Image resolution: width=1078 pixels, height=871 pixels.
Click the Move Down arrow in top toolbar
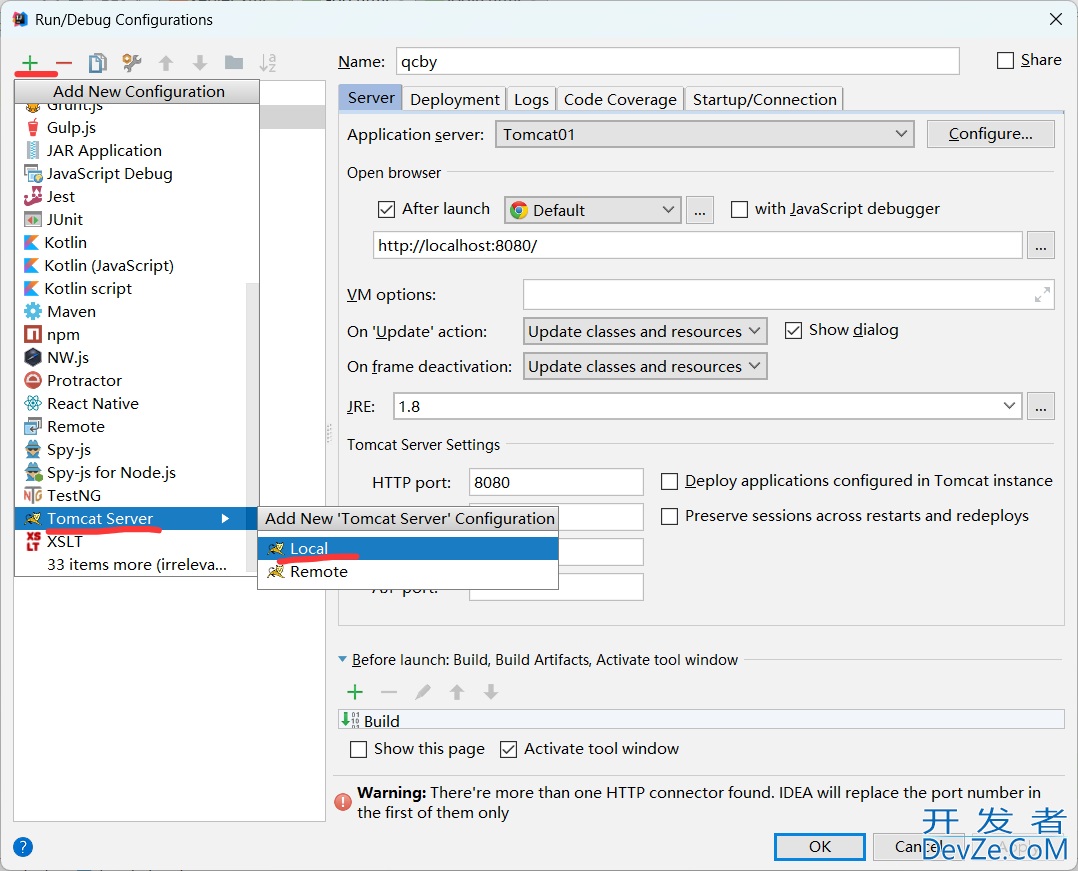click(199, 63)
